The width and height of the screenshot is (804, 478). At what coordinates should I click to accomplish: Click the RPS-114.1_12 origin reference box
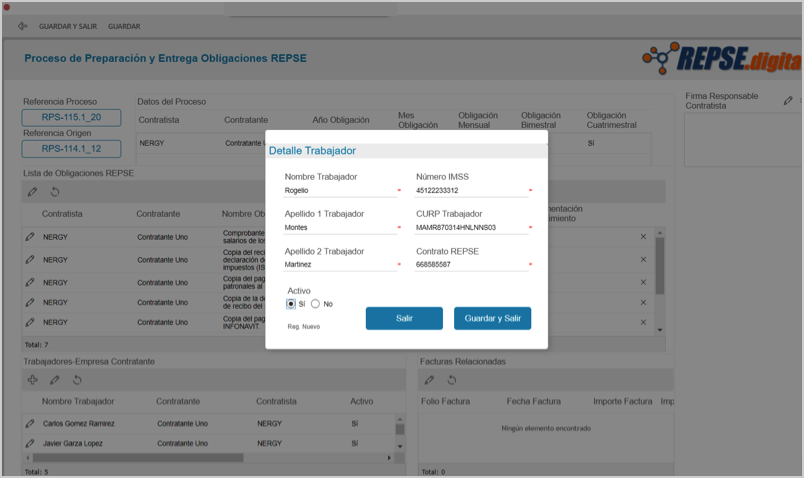[x=71, y=149]
